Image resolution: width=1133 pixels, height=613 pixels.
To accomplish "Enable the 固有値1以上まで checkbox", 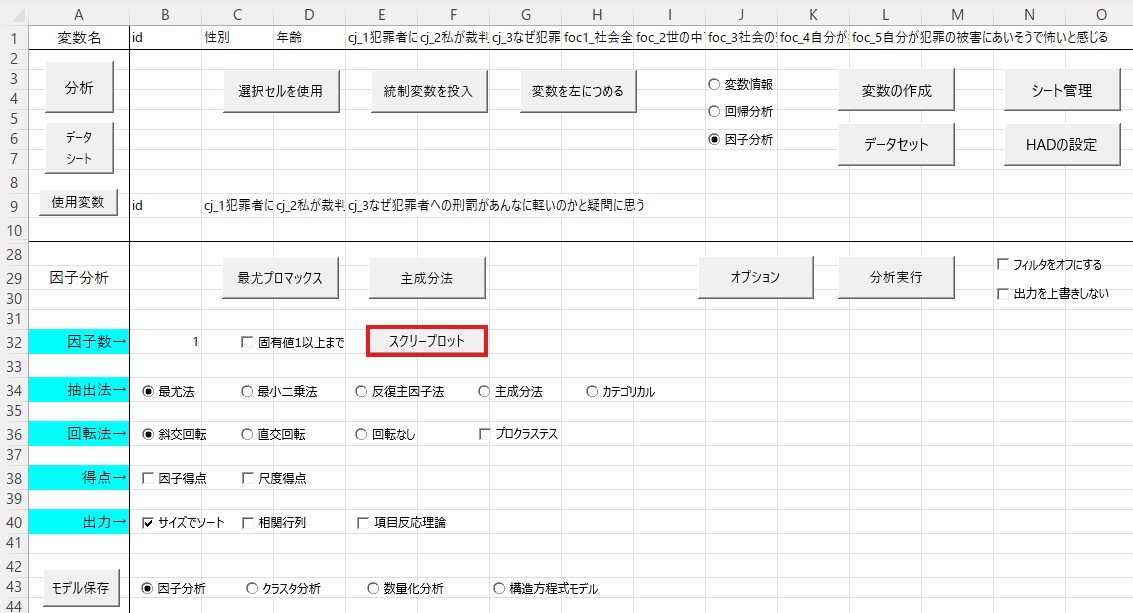I will click(248, 342).
